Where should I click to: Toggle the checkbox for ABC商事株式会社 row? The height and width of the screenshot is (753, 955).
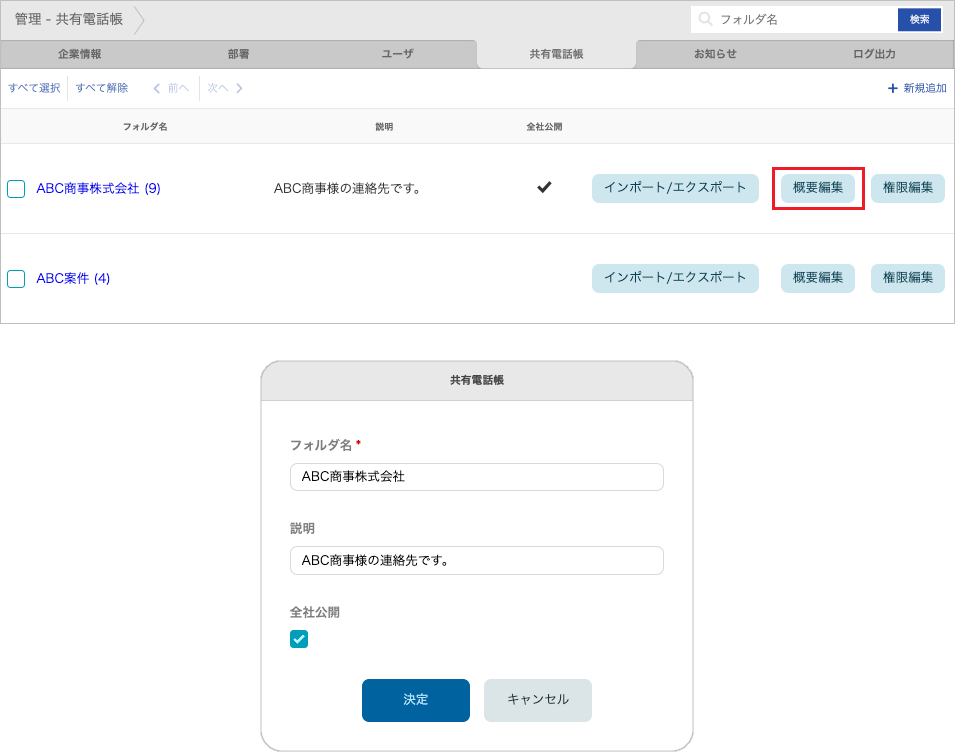[16, 188]
